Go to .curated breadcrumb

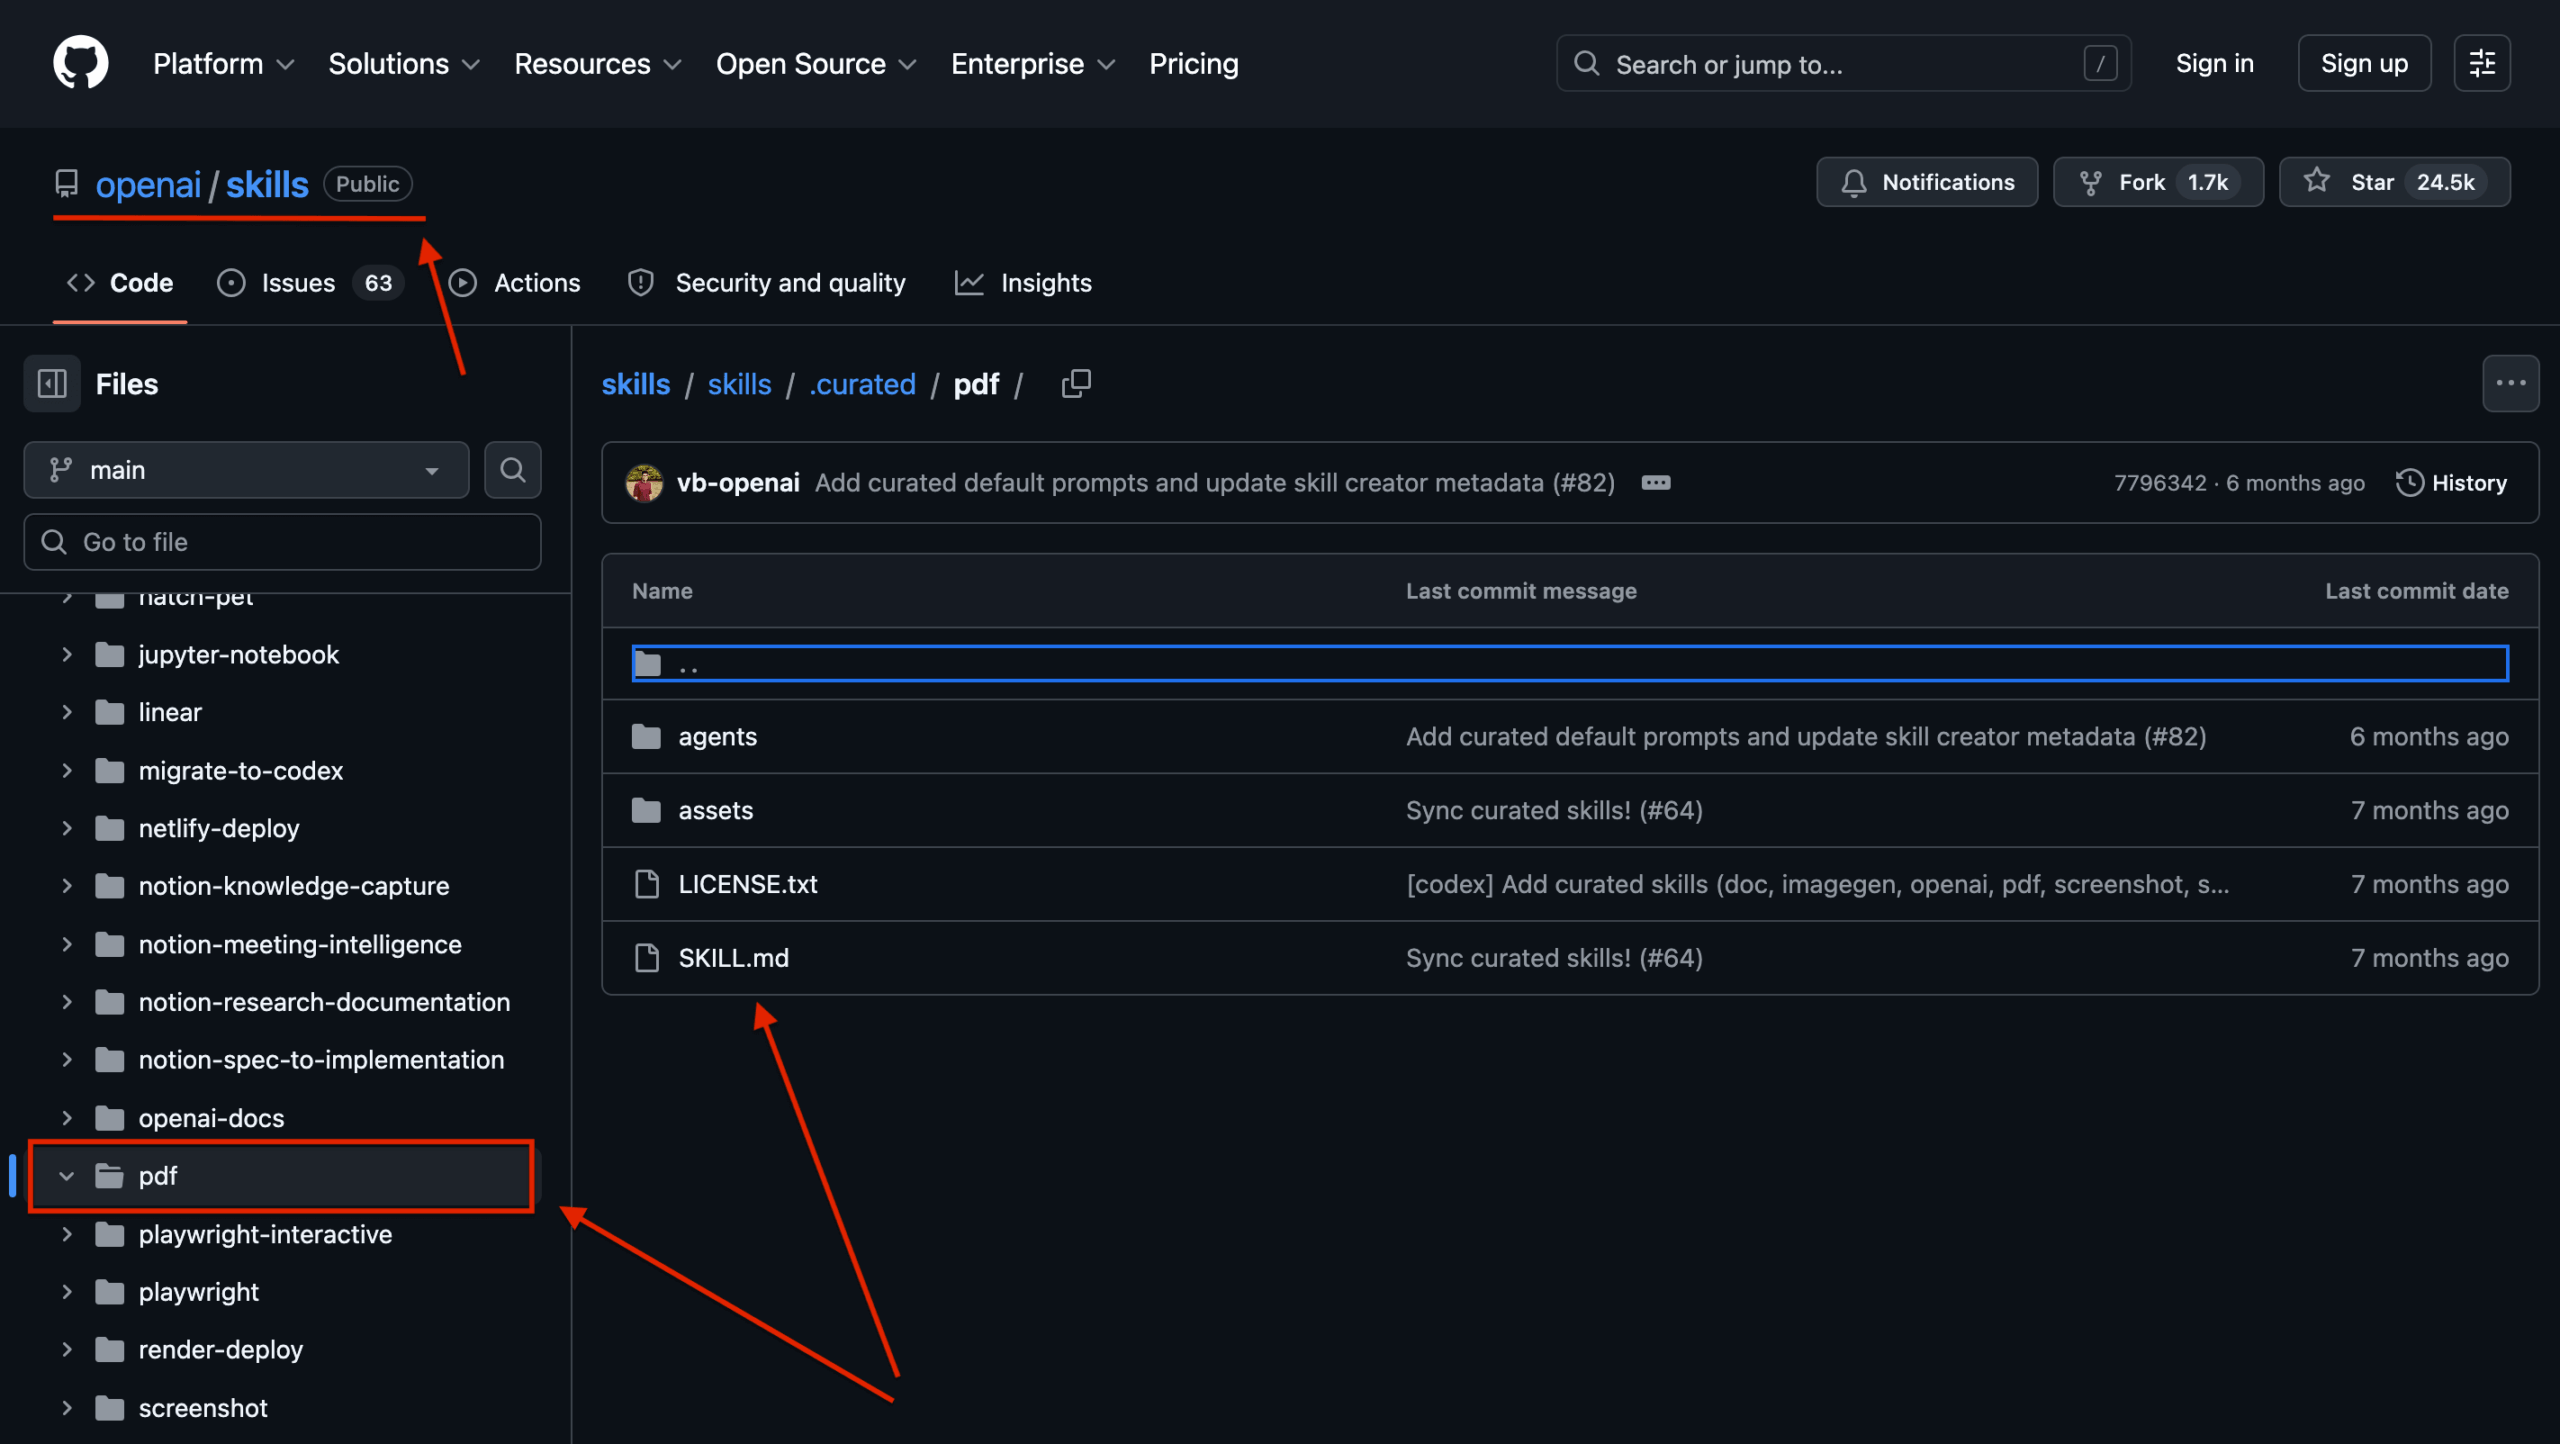[x=862, y=384]
